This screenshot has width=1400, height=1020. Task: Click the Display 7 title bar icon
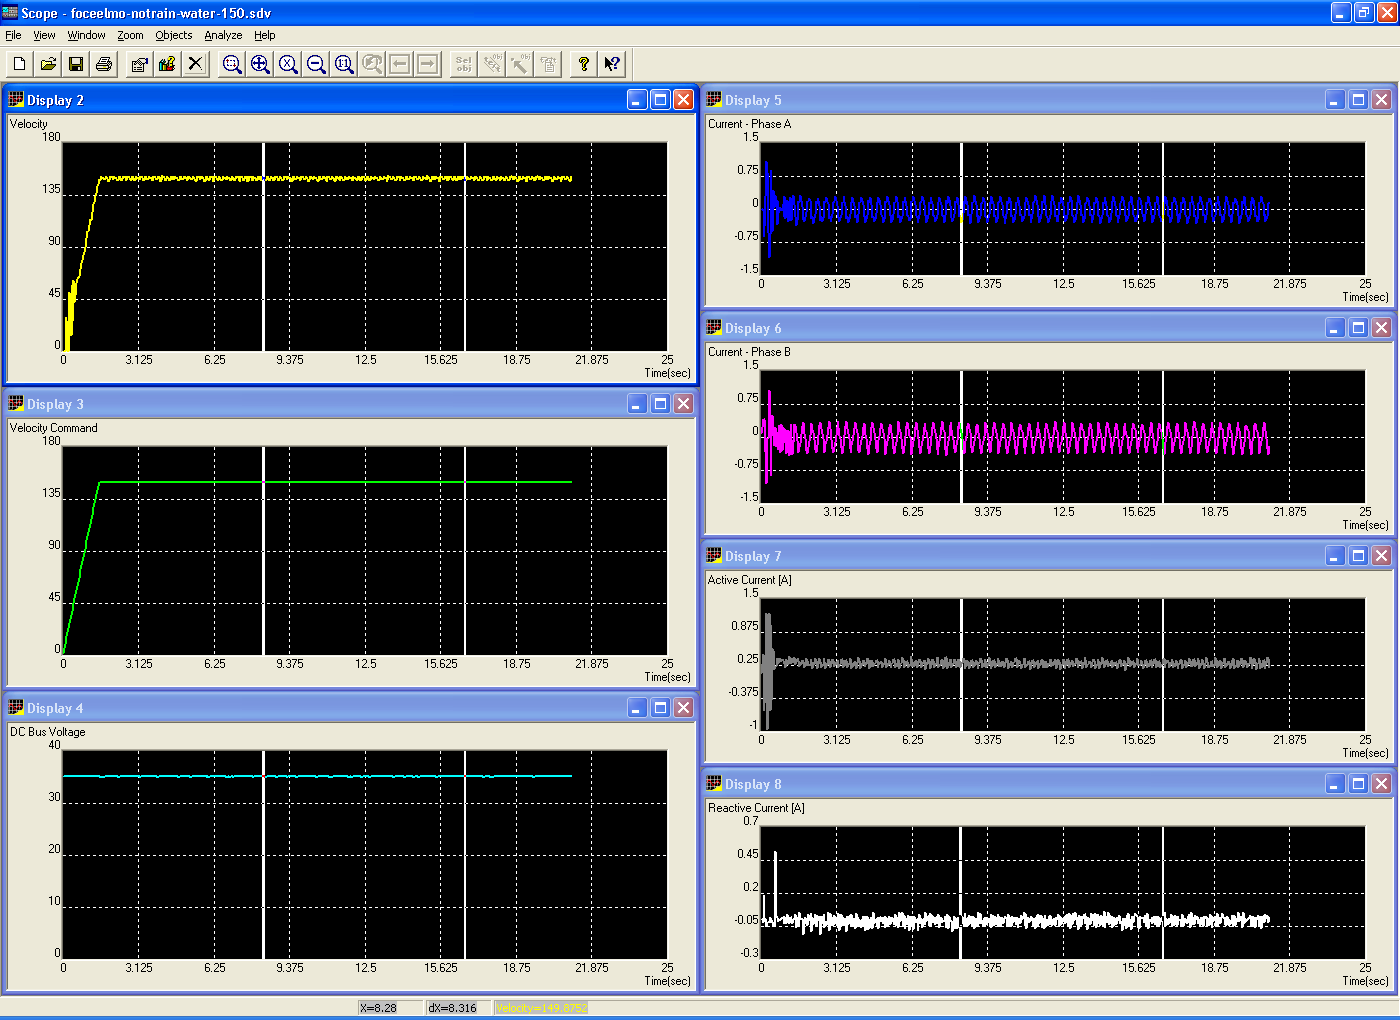(x=714, y=556)
